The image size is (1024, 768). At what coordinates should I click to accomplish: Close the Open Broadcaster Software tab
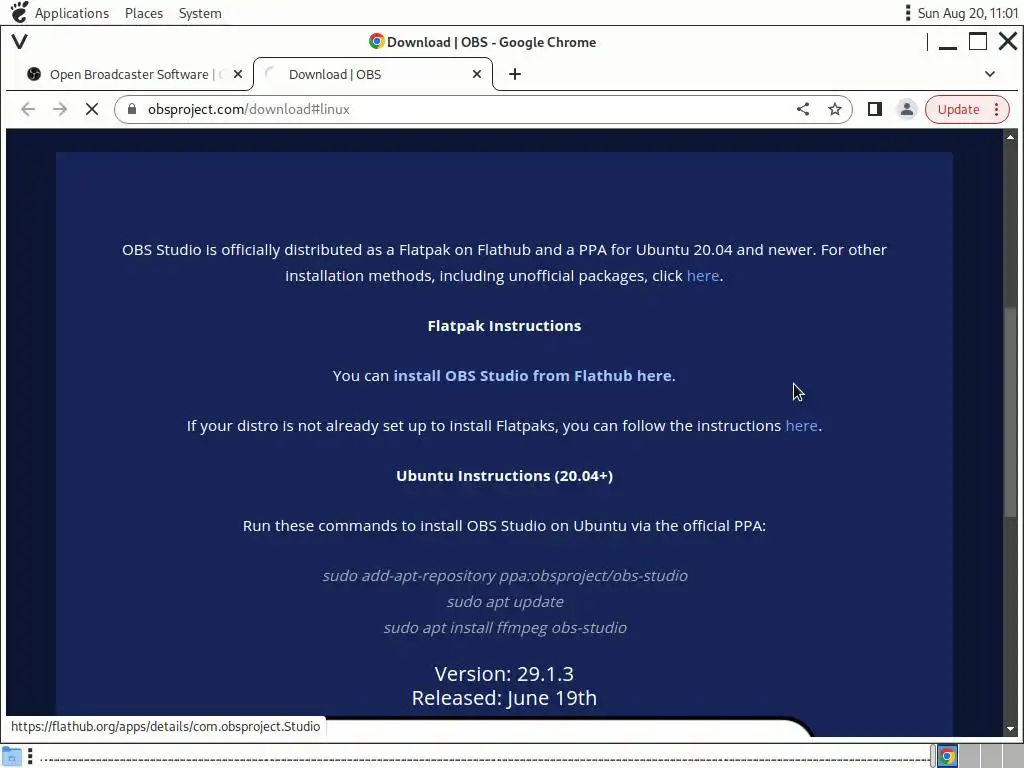click(x=238, y=74)
